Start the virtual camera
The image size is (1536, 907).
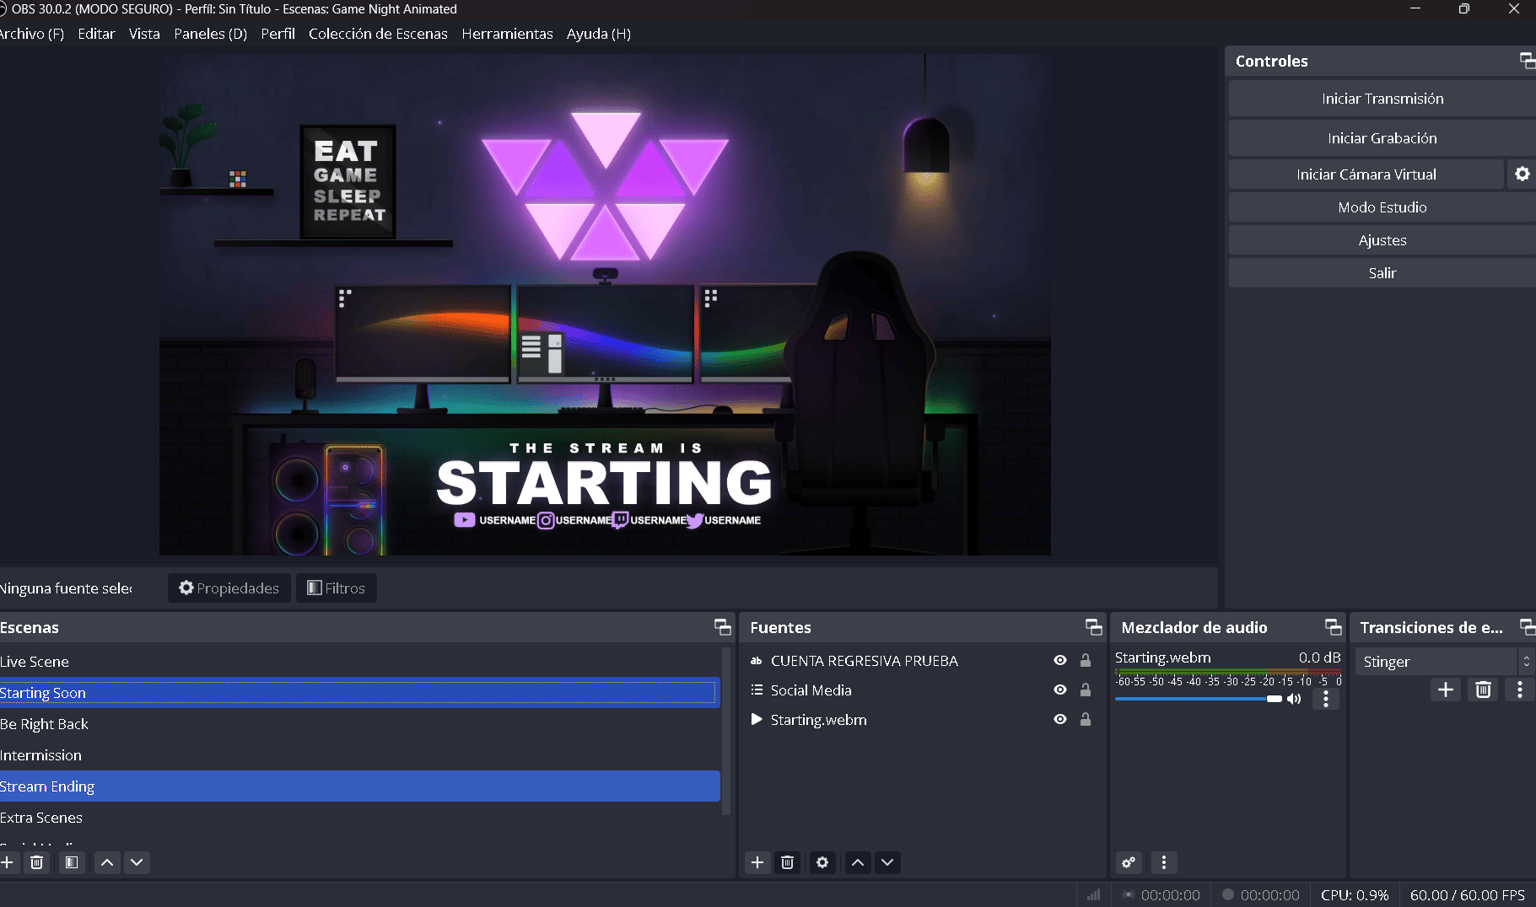click(1366, 174)
